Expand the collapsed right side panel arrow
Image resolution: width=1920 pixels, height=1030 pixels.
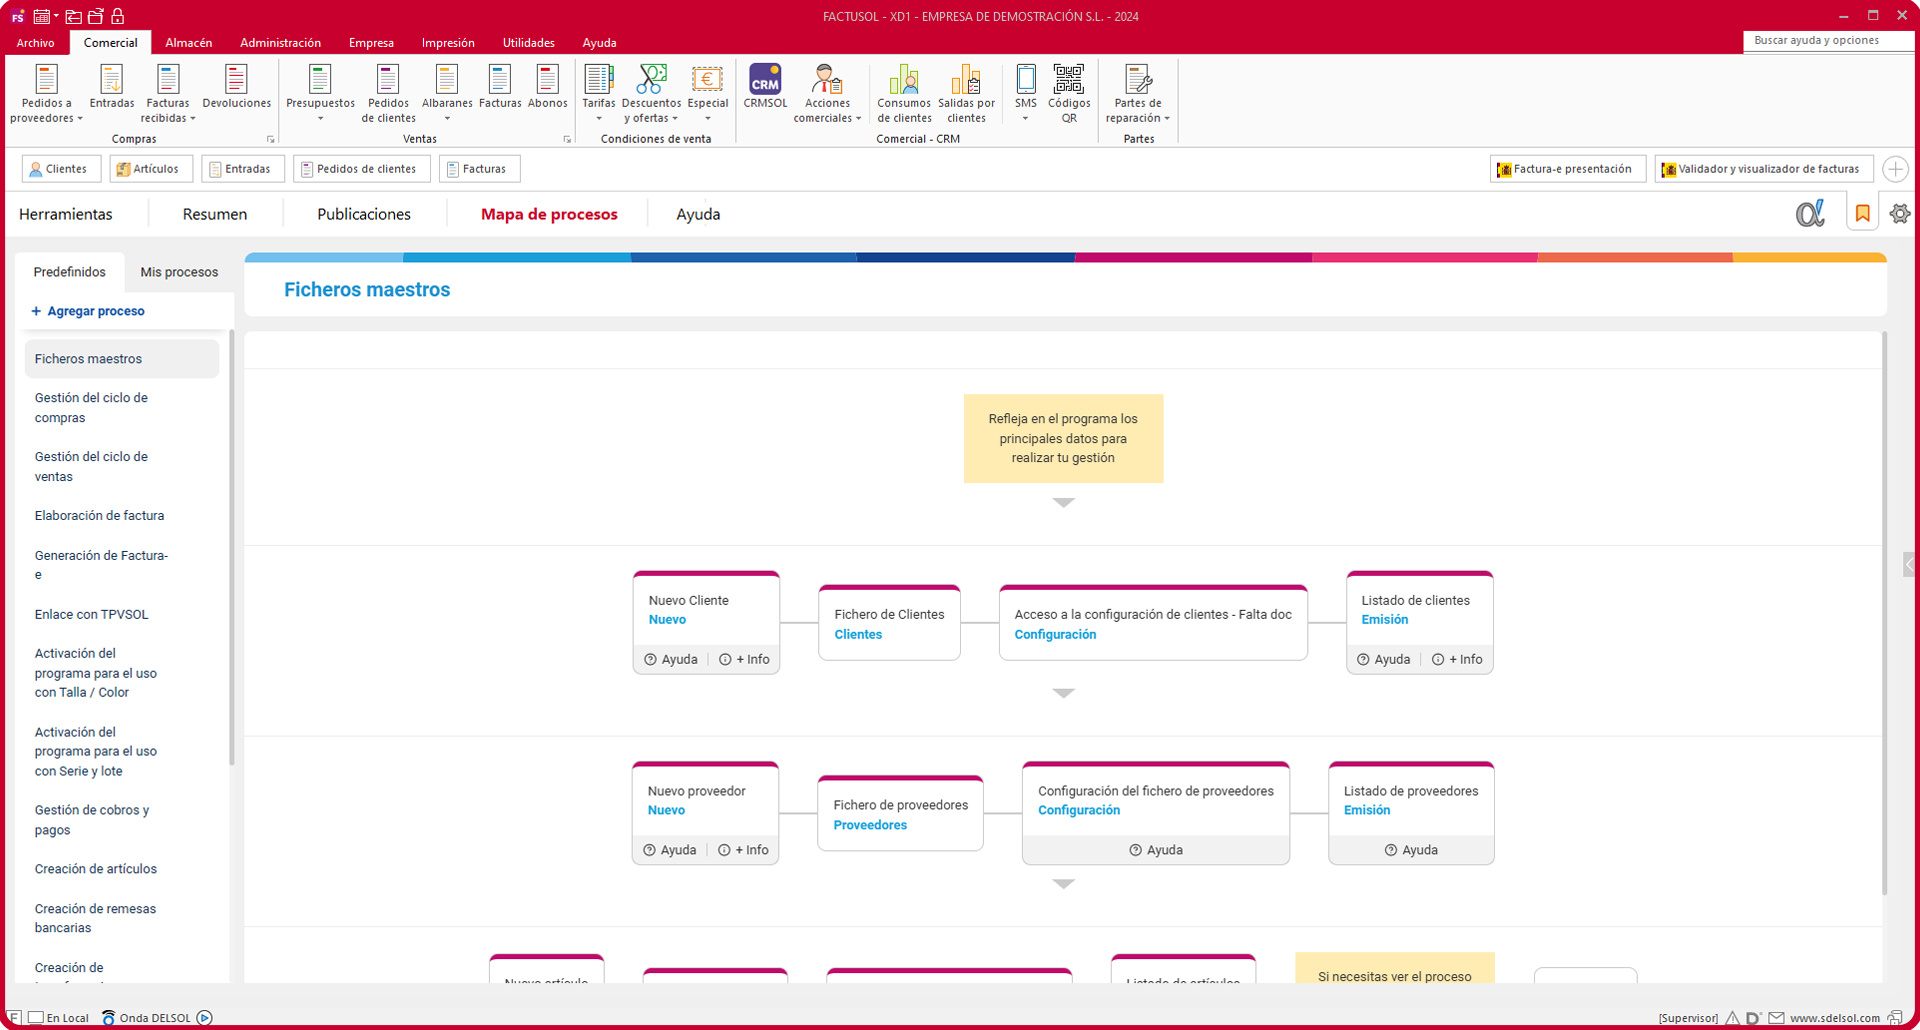1909,565
